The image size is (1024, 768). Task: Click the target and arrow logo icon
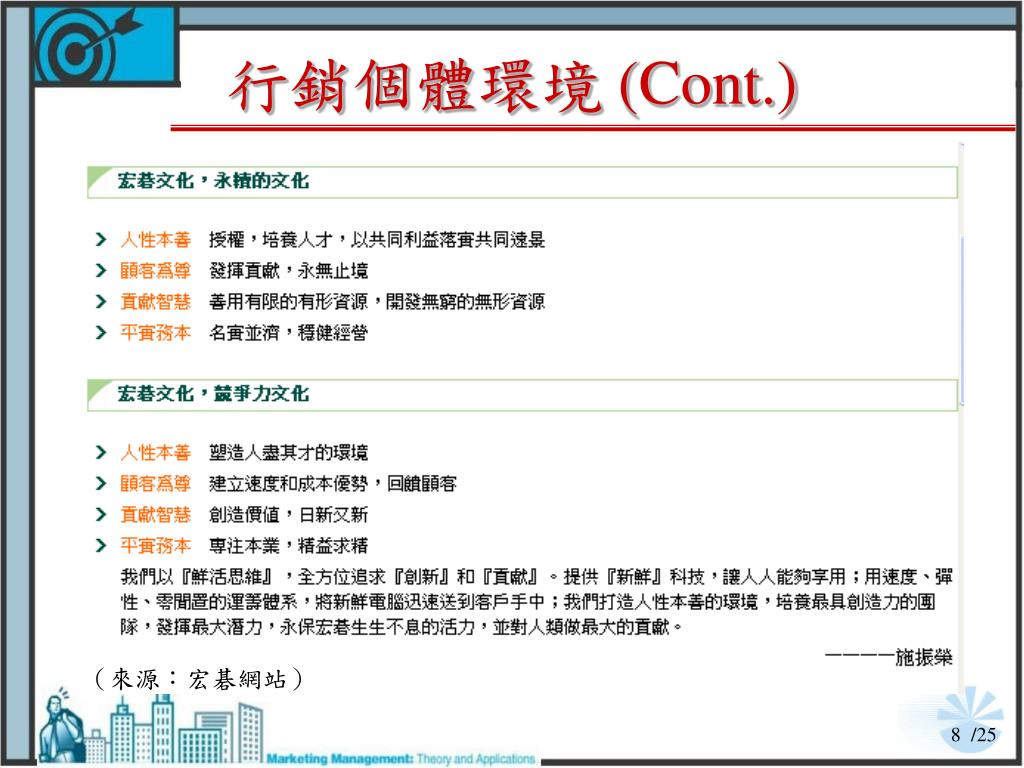[x=106, y=44]
